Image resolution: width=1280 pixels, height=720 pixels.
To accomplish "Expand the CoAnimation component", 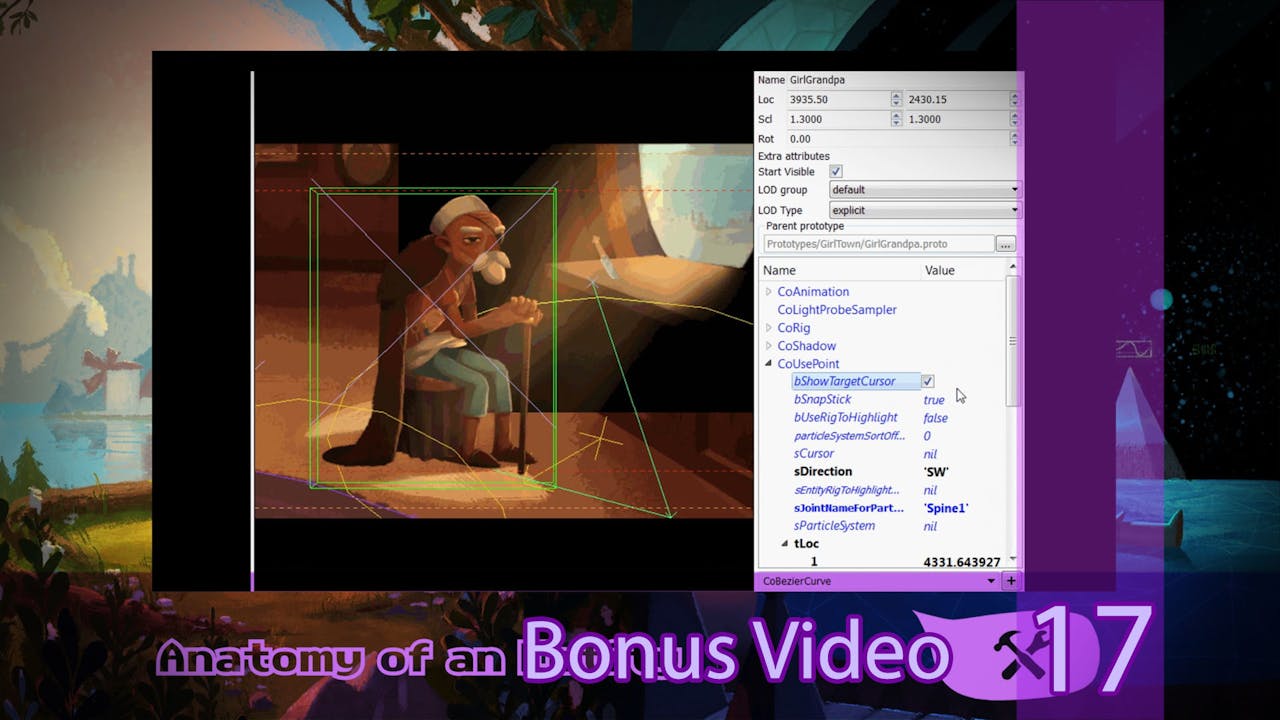I will pyautogui.click(x=768, y=291).
